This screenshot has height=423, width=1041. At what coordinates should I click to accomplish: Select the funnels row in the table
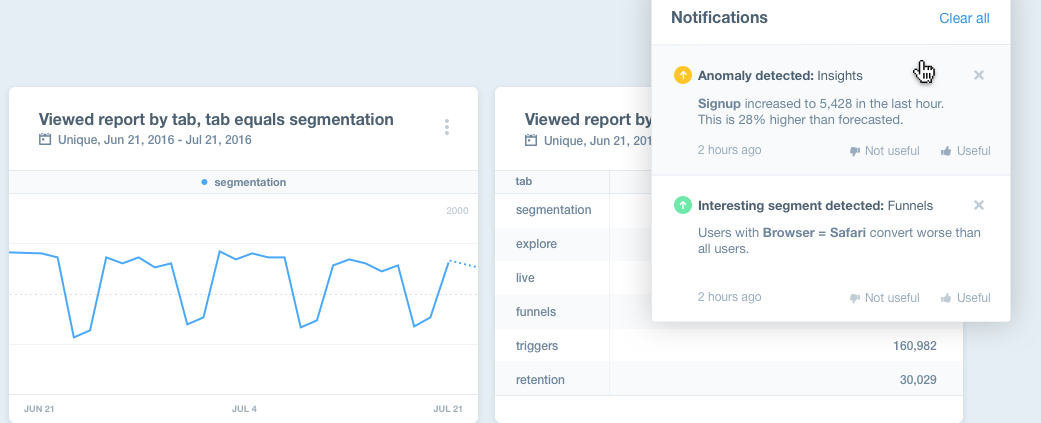[x=536, y=311]
